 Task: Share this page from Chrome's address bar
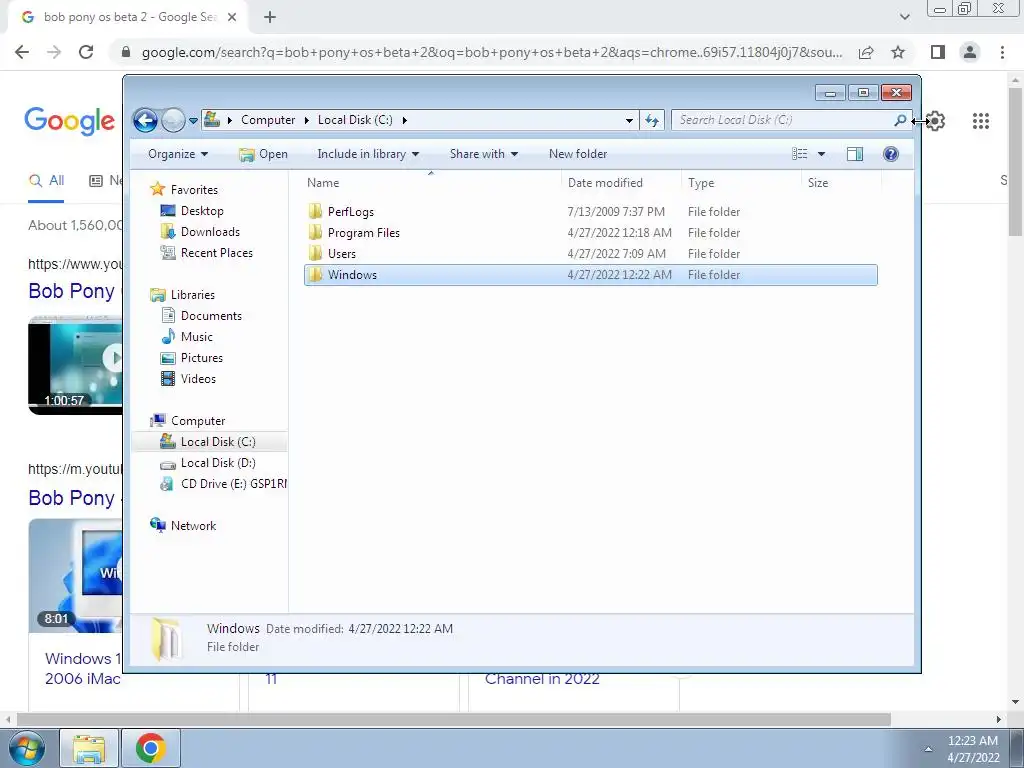click(866, 52)
